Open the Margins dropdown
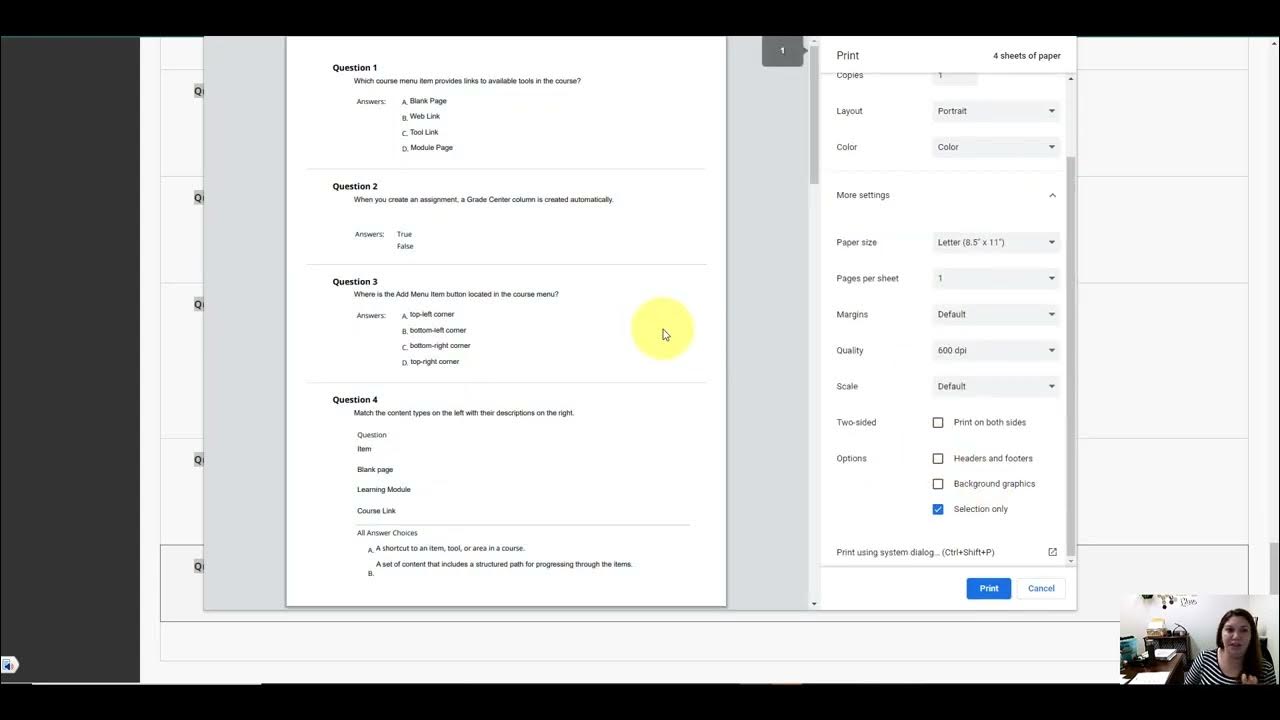Image resolution: width=1280 pixels, height=720 pixels. (x=996, y=314)
